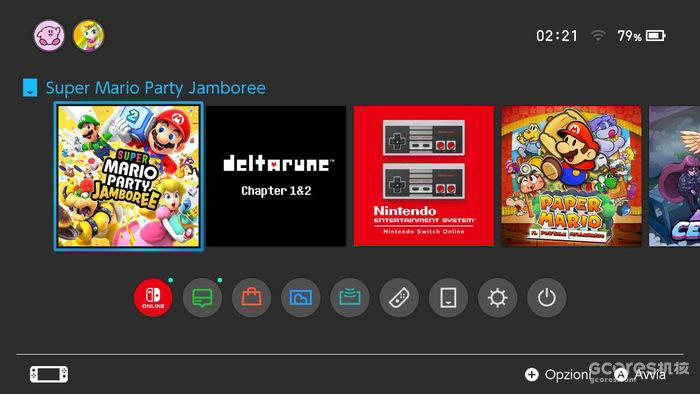Open the Virtual Game Cards icon
This screenshot has height=394, width=700.
448,298
